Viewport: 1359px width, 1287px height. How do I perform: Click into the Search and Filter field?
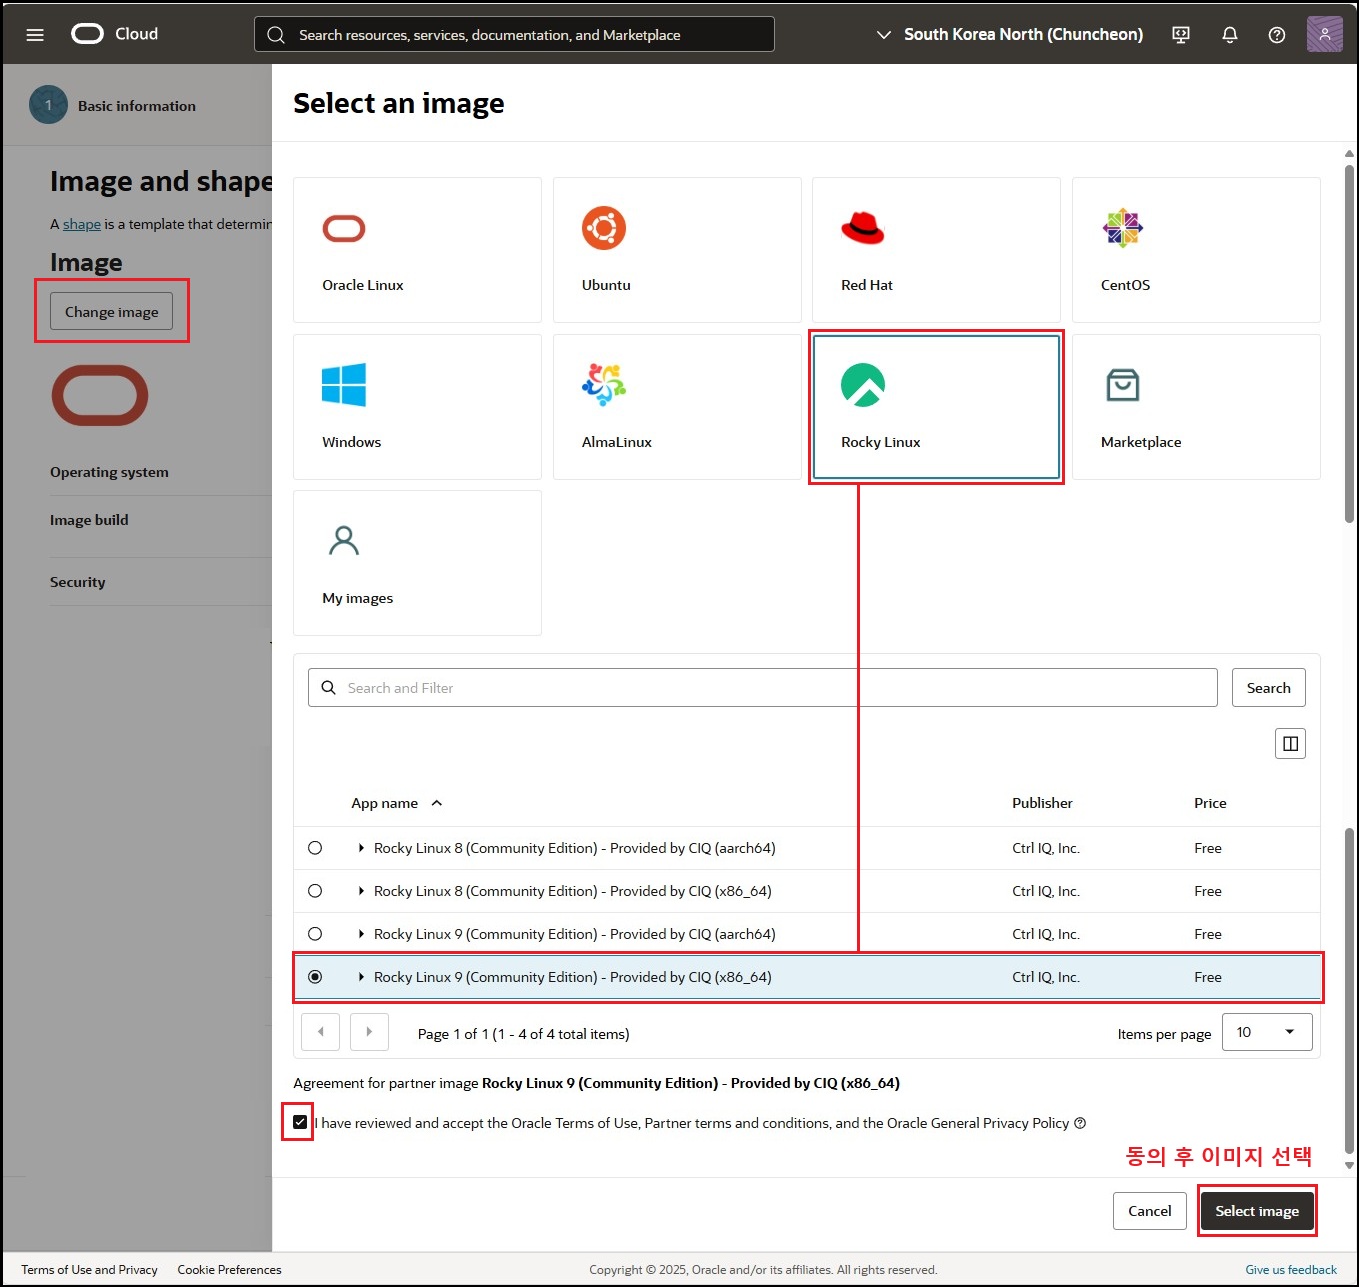[x=763, y=688]
